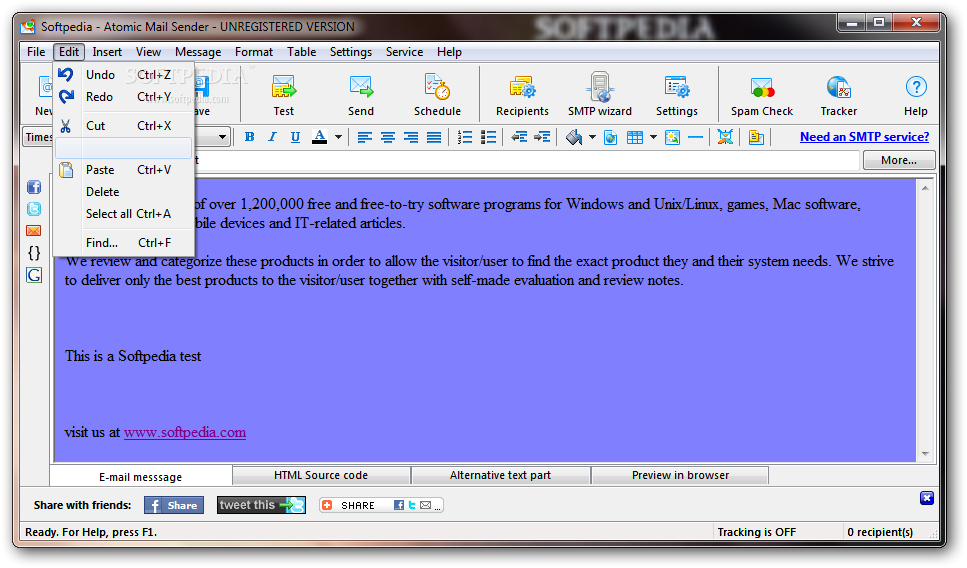Insert a bulleted list

[488, 137]
